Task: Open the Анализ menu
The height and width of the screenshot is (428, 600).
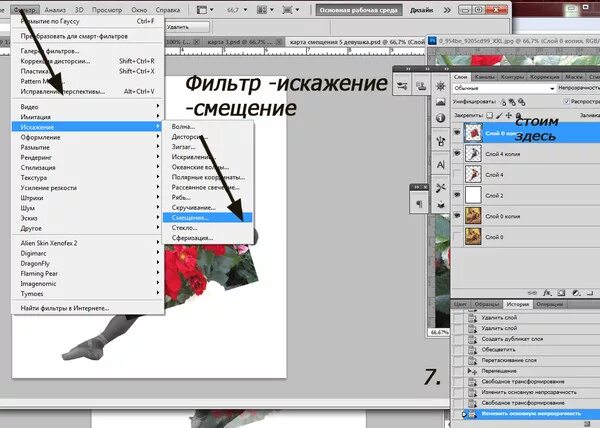Action: point(55,10)
